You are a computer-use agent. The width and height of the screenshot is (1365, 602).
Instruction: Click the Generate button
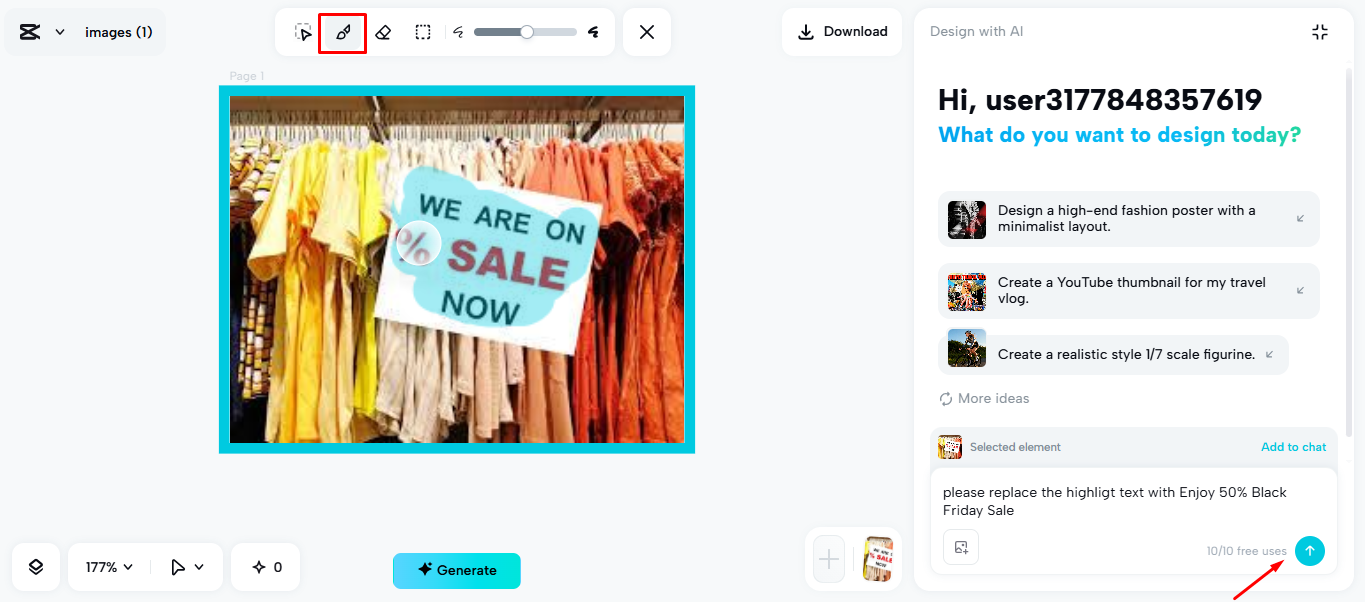point(457,570)
